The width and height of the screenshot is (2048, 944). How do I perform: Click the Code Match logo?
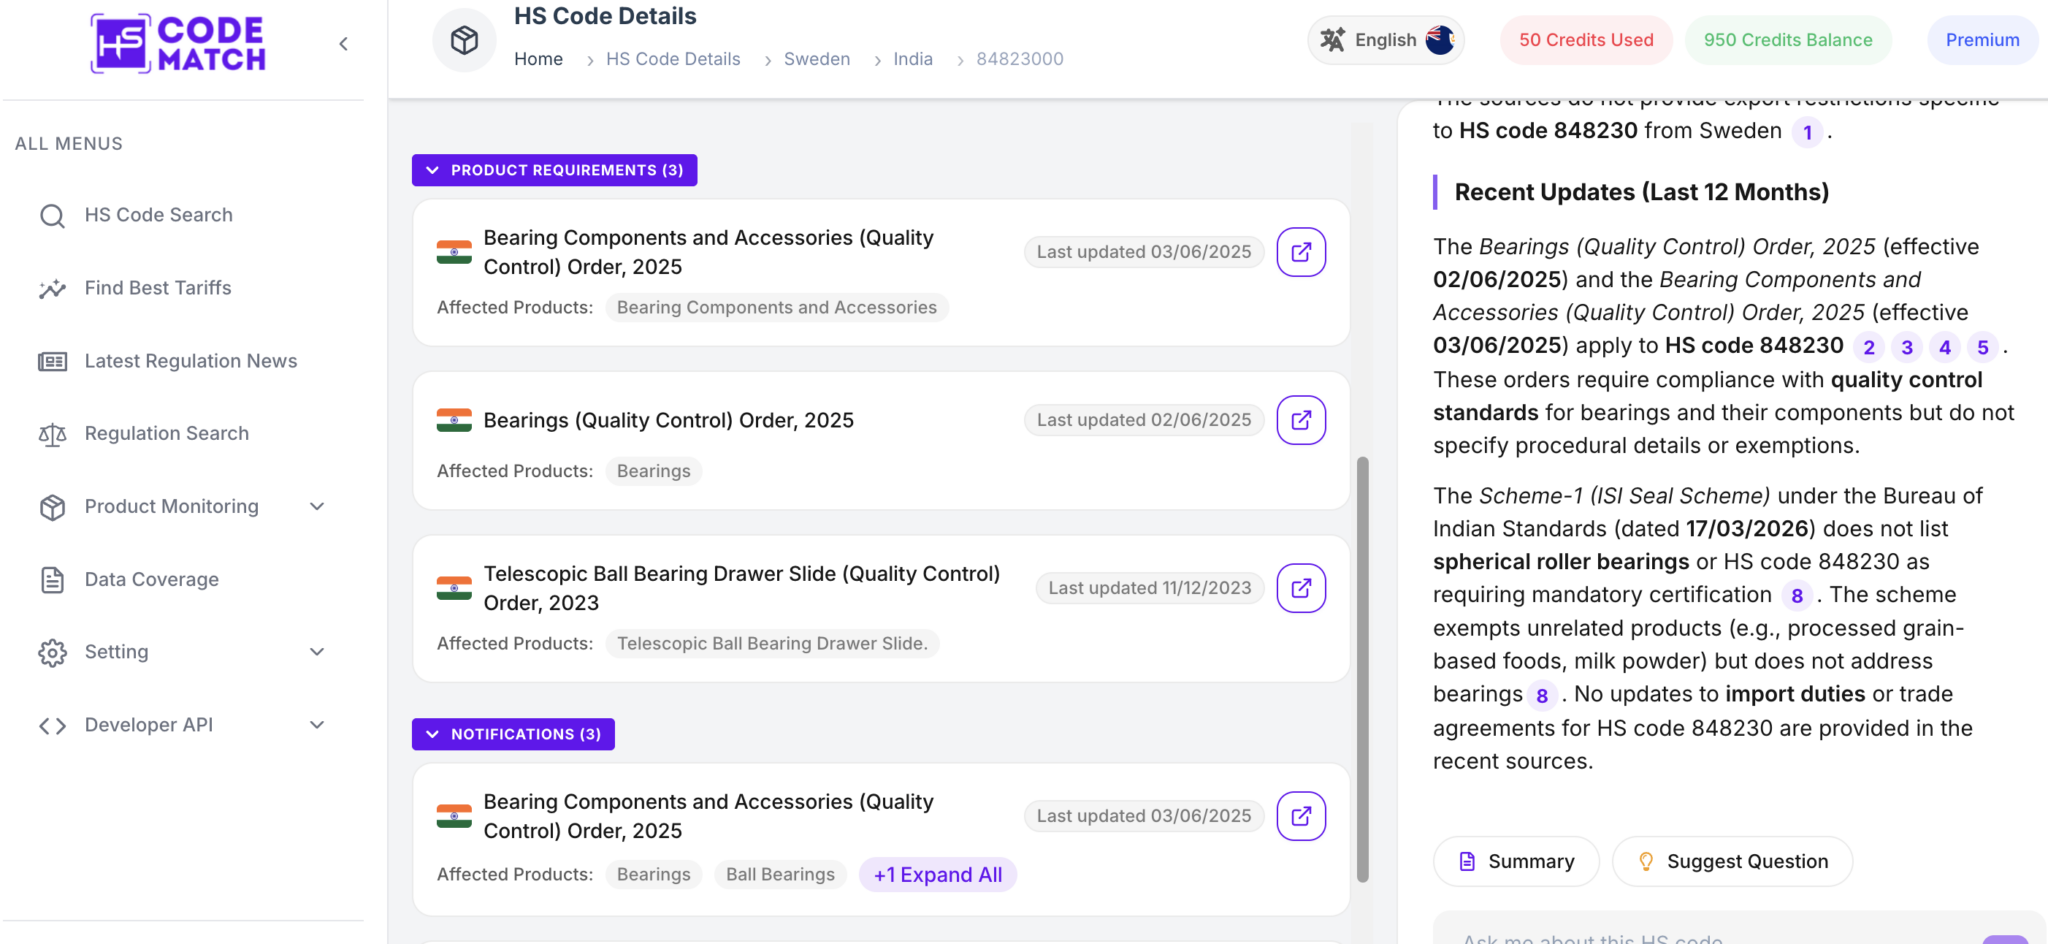[178, 44]
